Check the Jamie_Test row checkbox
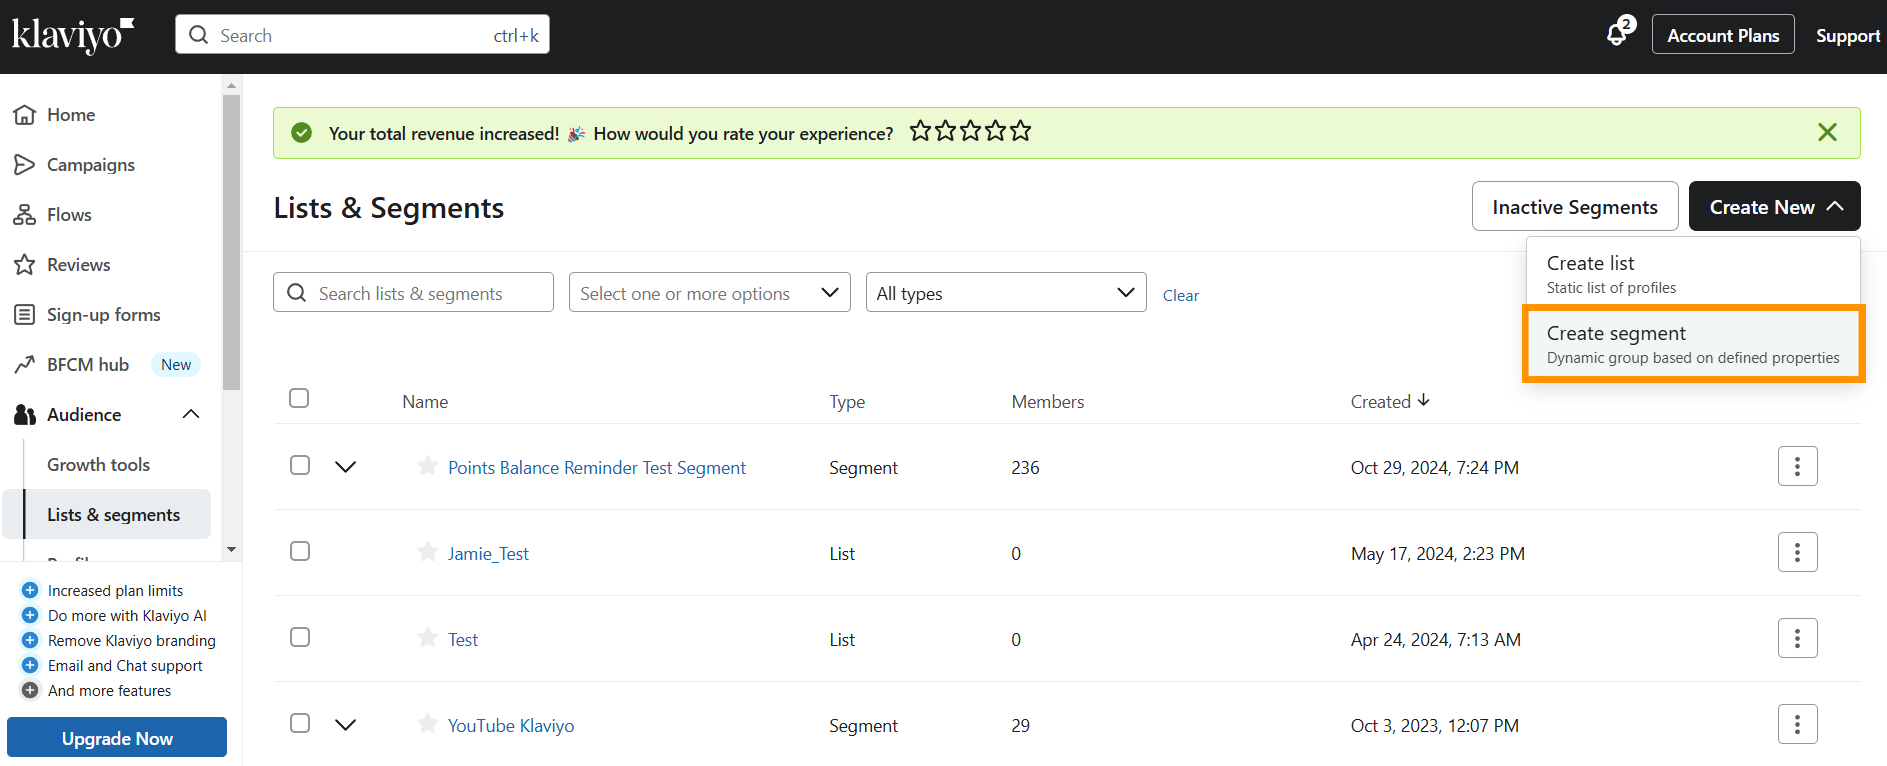This screenshot has width=1887, height=766. 300,551
